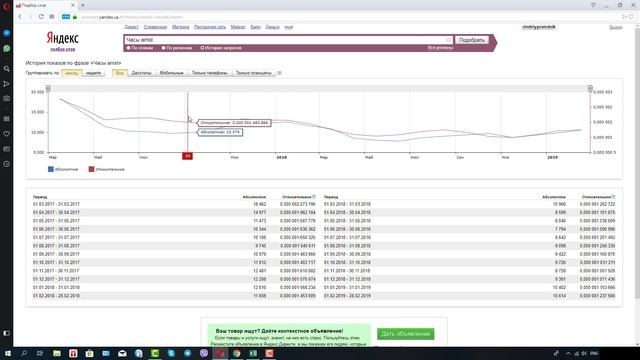Switch to the Только телефоны tab
The height and width of the screenshot is (360, 640).
209,73
